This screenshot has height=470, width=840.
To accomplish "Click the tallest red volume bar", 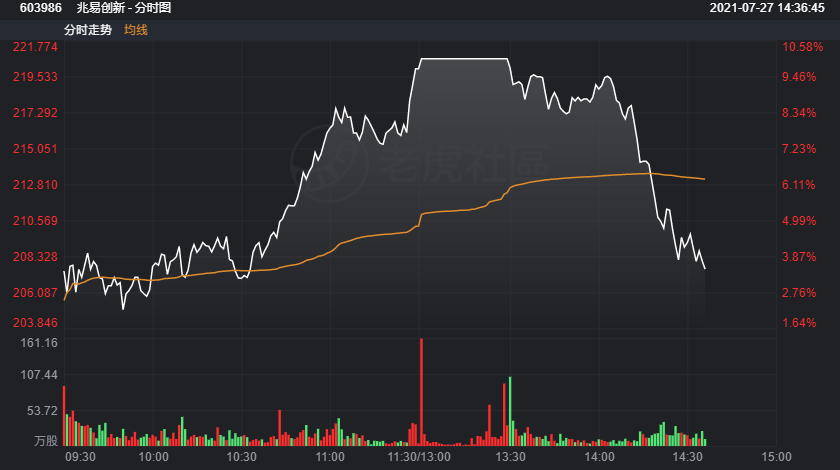I will click(422, 392).
